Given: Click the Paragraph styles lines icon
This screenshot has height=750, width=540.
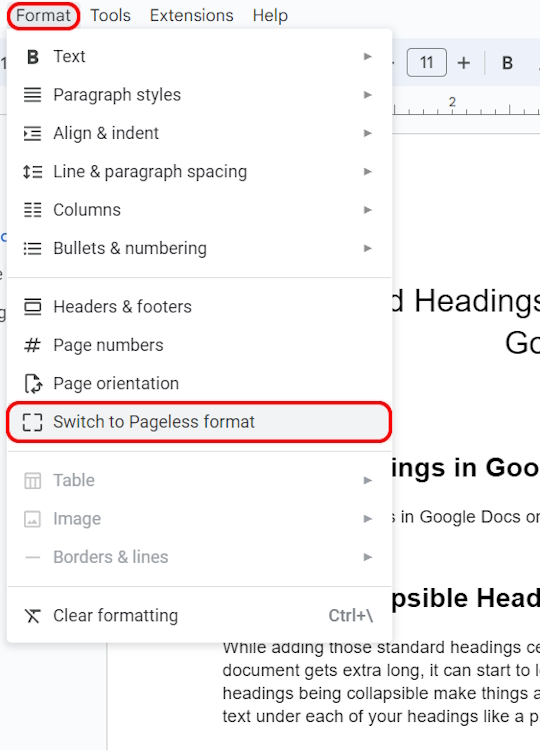Looking at the screenshot, I should tap(33, 95).
